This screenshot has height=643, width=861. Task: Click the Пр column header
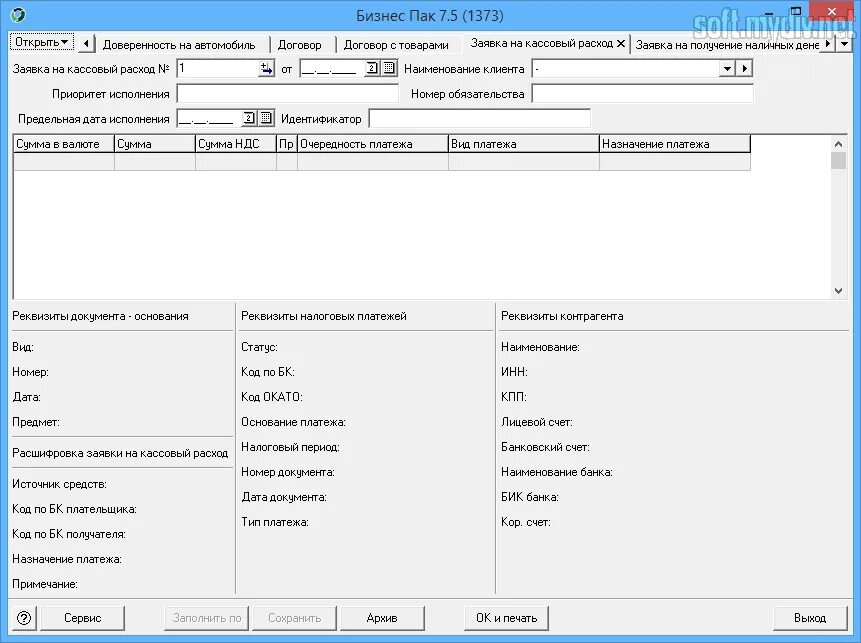pos(287,144)
